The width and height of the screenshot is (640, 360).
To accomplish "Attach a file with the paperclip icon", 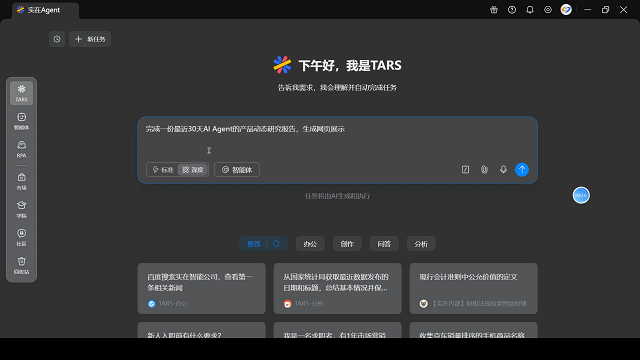I will (484, 169).
